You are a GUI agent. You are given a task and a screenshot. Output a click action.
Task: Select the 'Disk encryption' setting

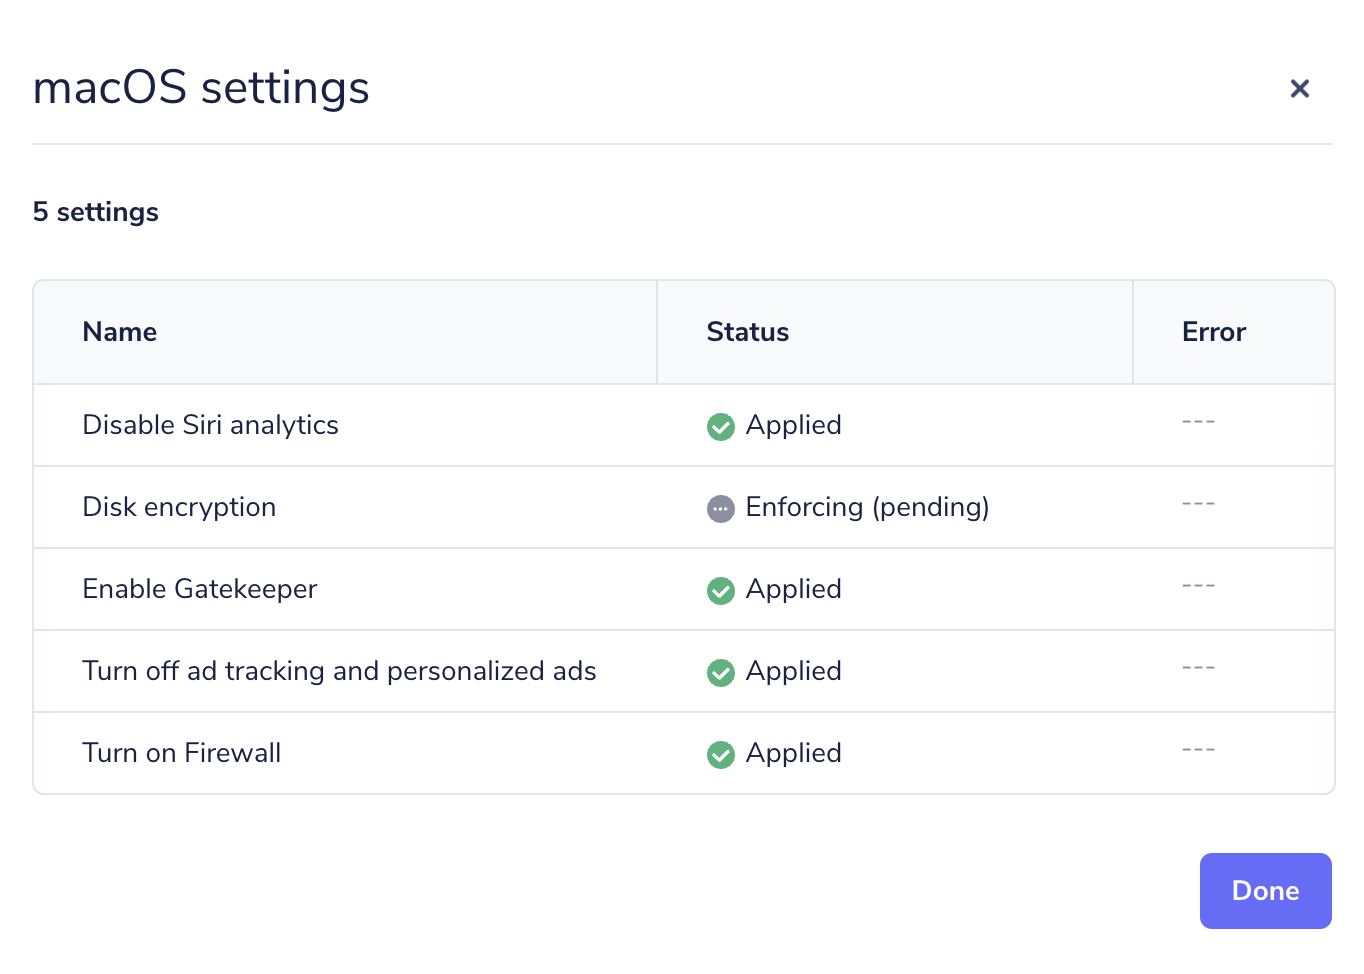pos(179,507)
